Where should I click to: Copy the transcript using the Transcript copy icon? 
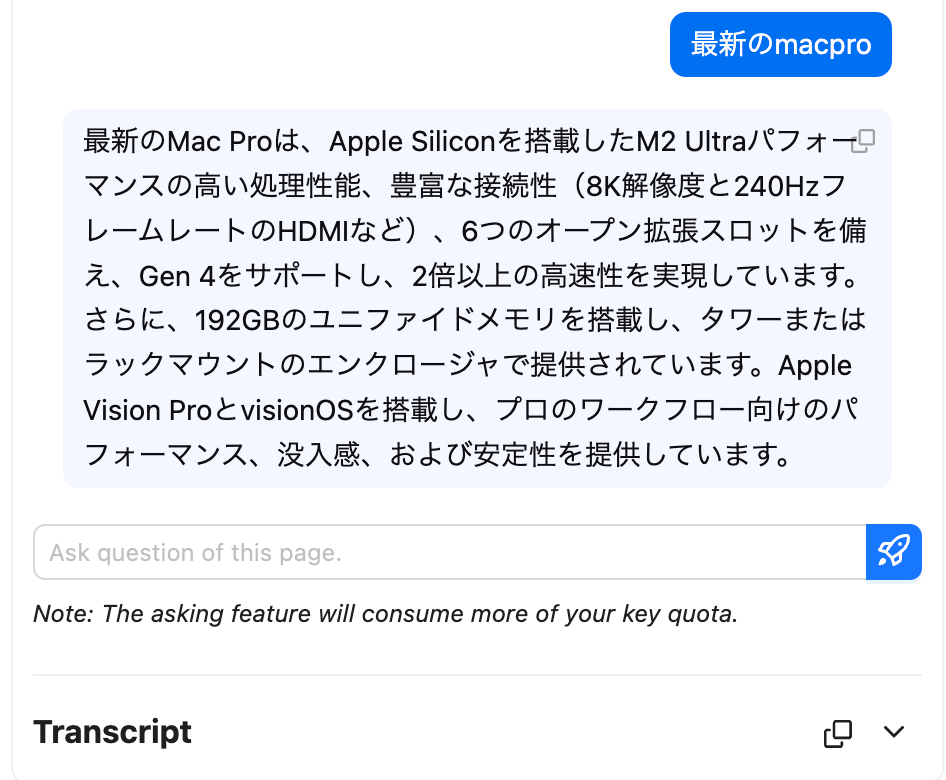click(837, 733)
